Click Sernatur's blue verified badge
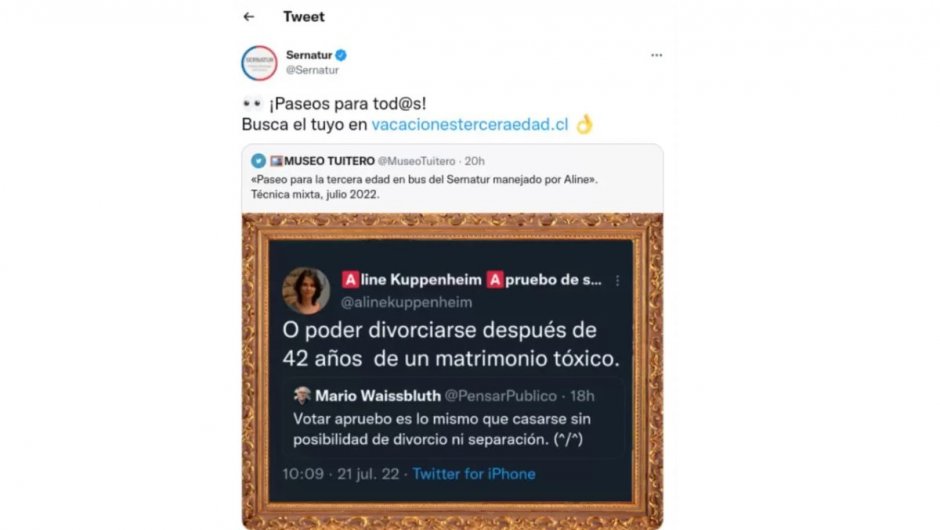This screenshot has width=940, height=530. point(341,55)
